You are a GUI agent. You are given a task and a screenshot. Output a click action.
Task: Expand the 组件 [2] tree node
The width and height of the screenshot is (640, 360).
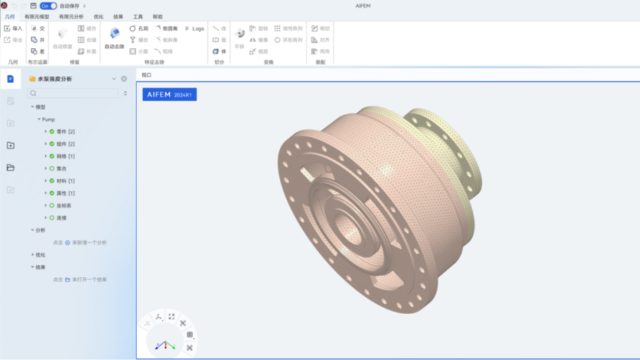point(46,144)
